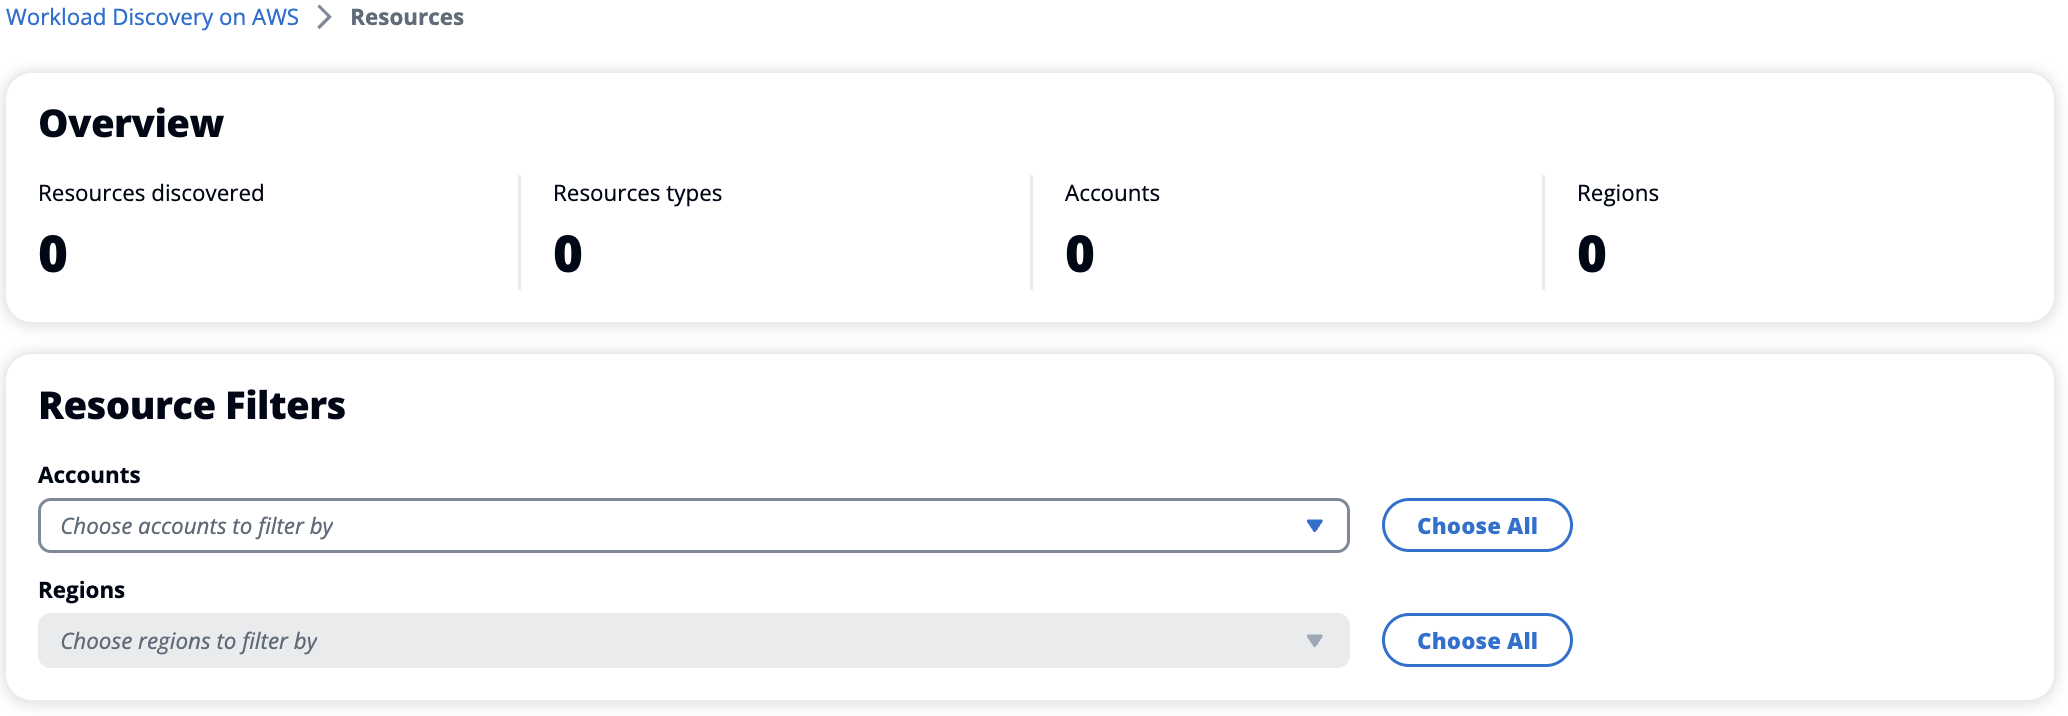This screenshot has width=2068, height=716.
Task: Click the Resource Filters heading
Action: click(x=192, y=406)
